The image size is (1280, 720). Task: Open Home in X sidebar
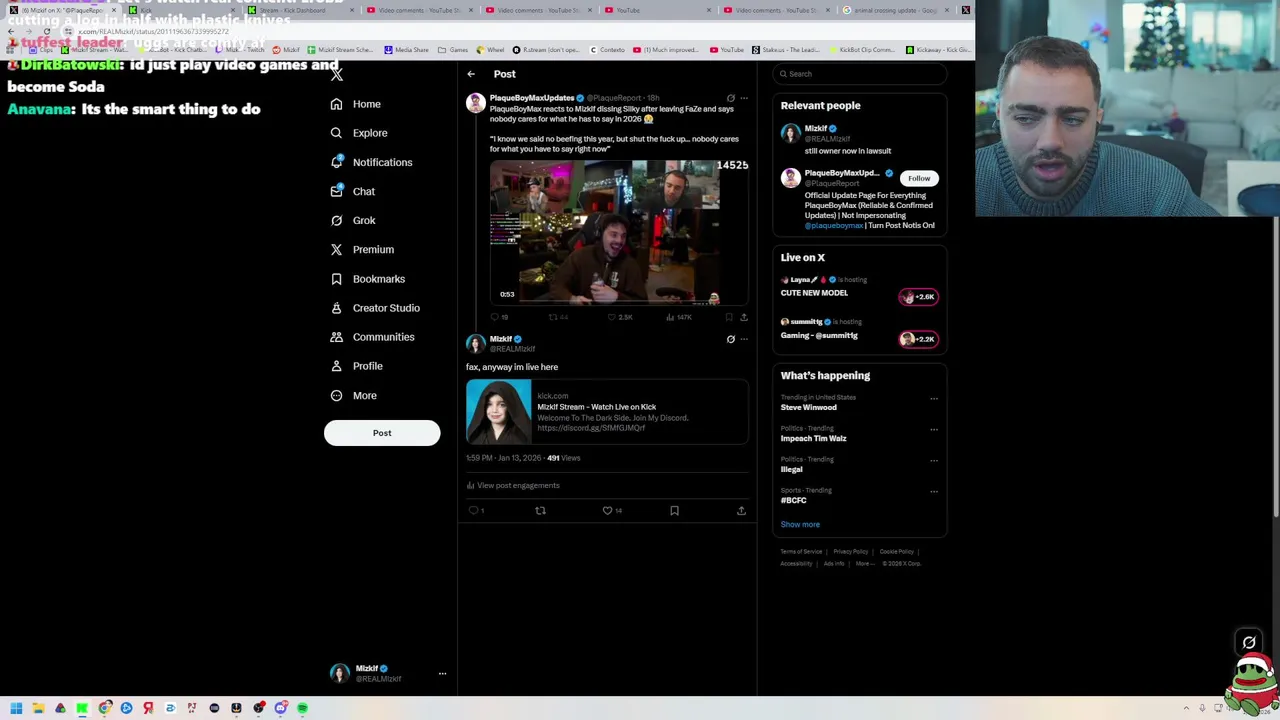pyautogui.click(x=356, y=104)
